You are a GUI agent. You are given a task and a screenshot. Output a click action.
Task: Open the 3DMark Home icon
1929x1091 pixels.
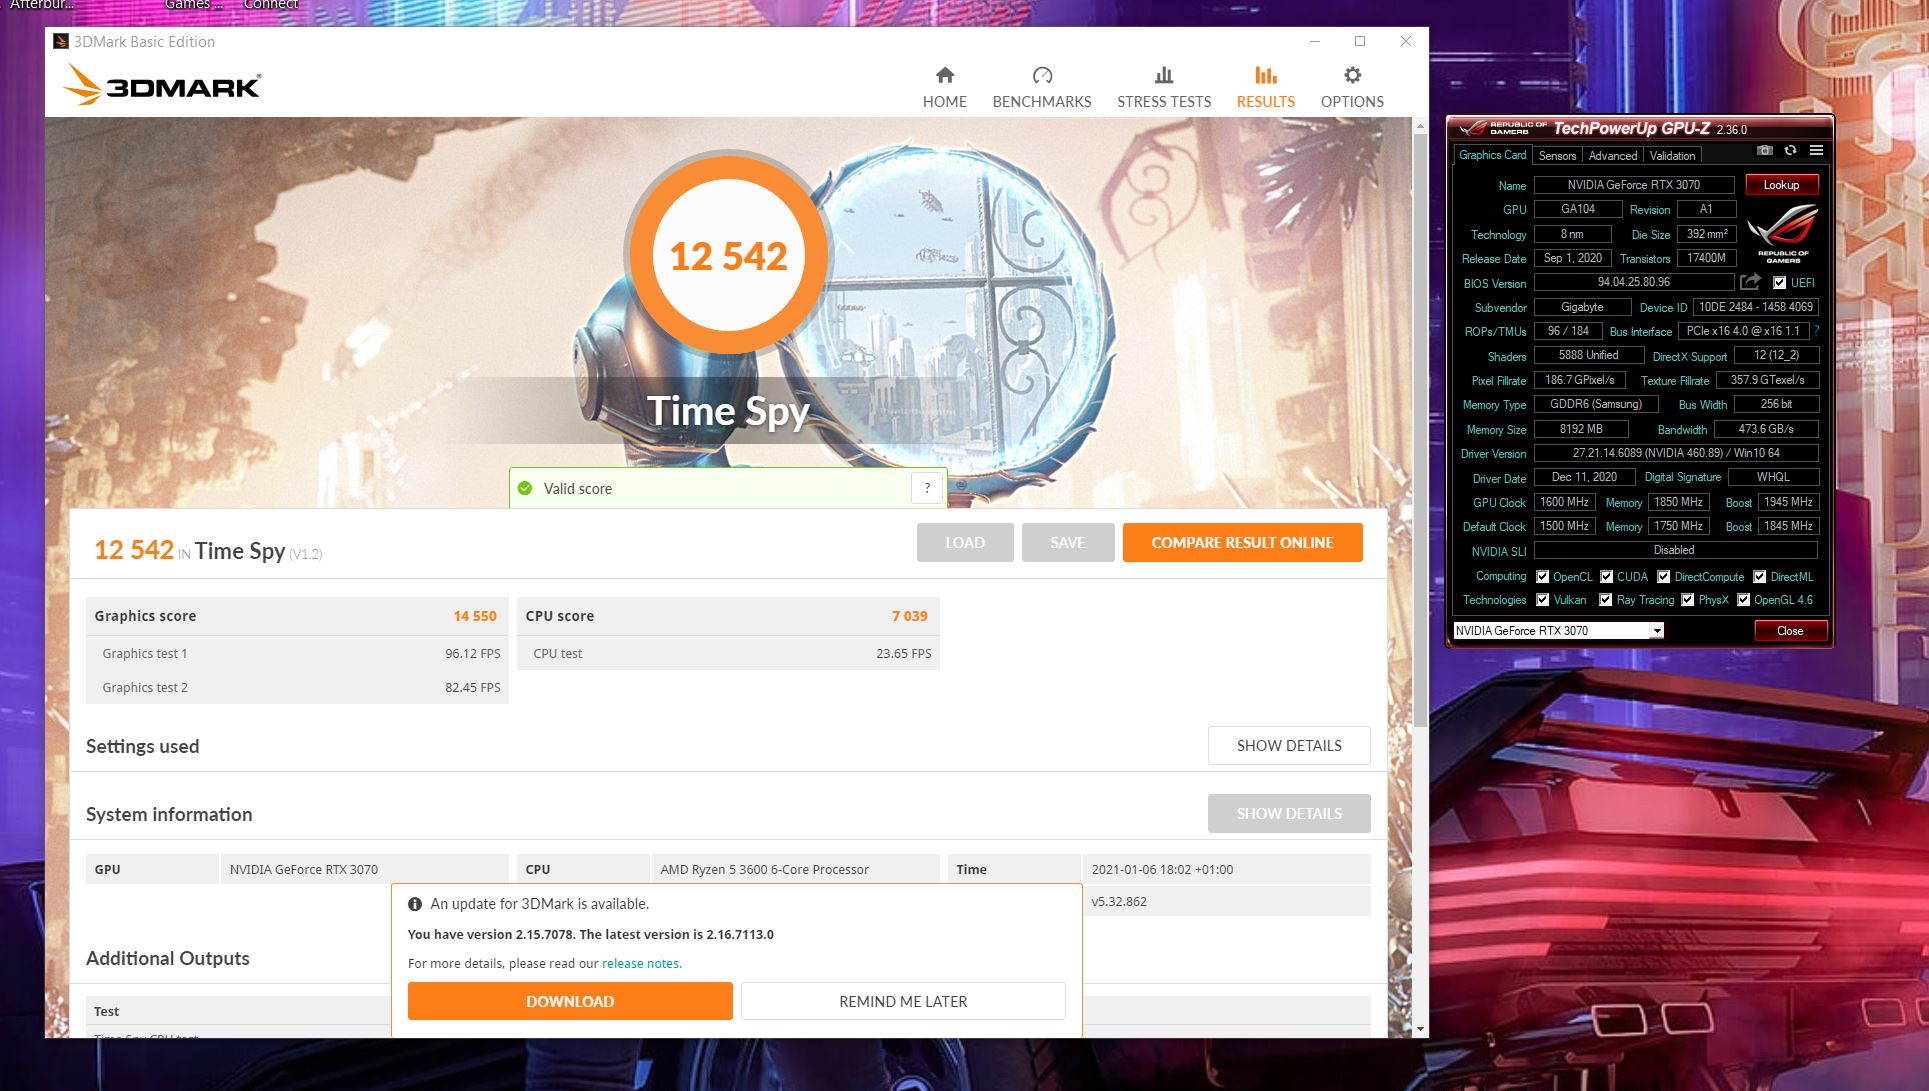[944, 76]
